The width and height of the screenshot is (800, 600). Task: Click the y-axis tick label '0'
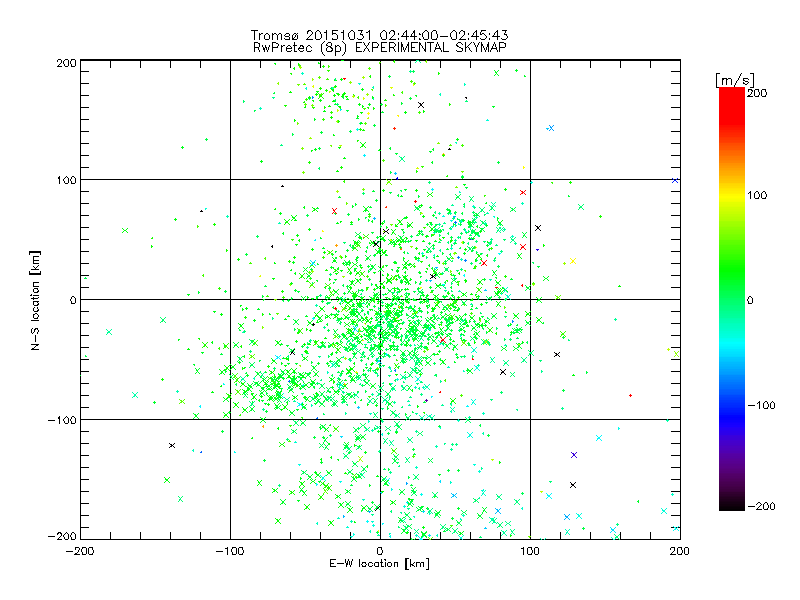point(73,300)
